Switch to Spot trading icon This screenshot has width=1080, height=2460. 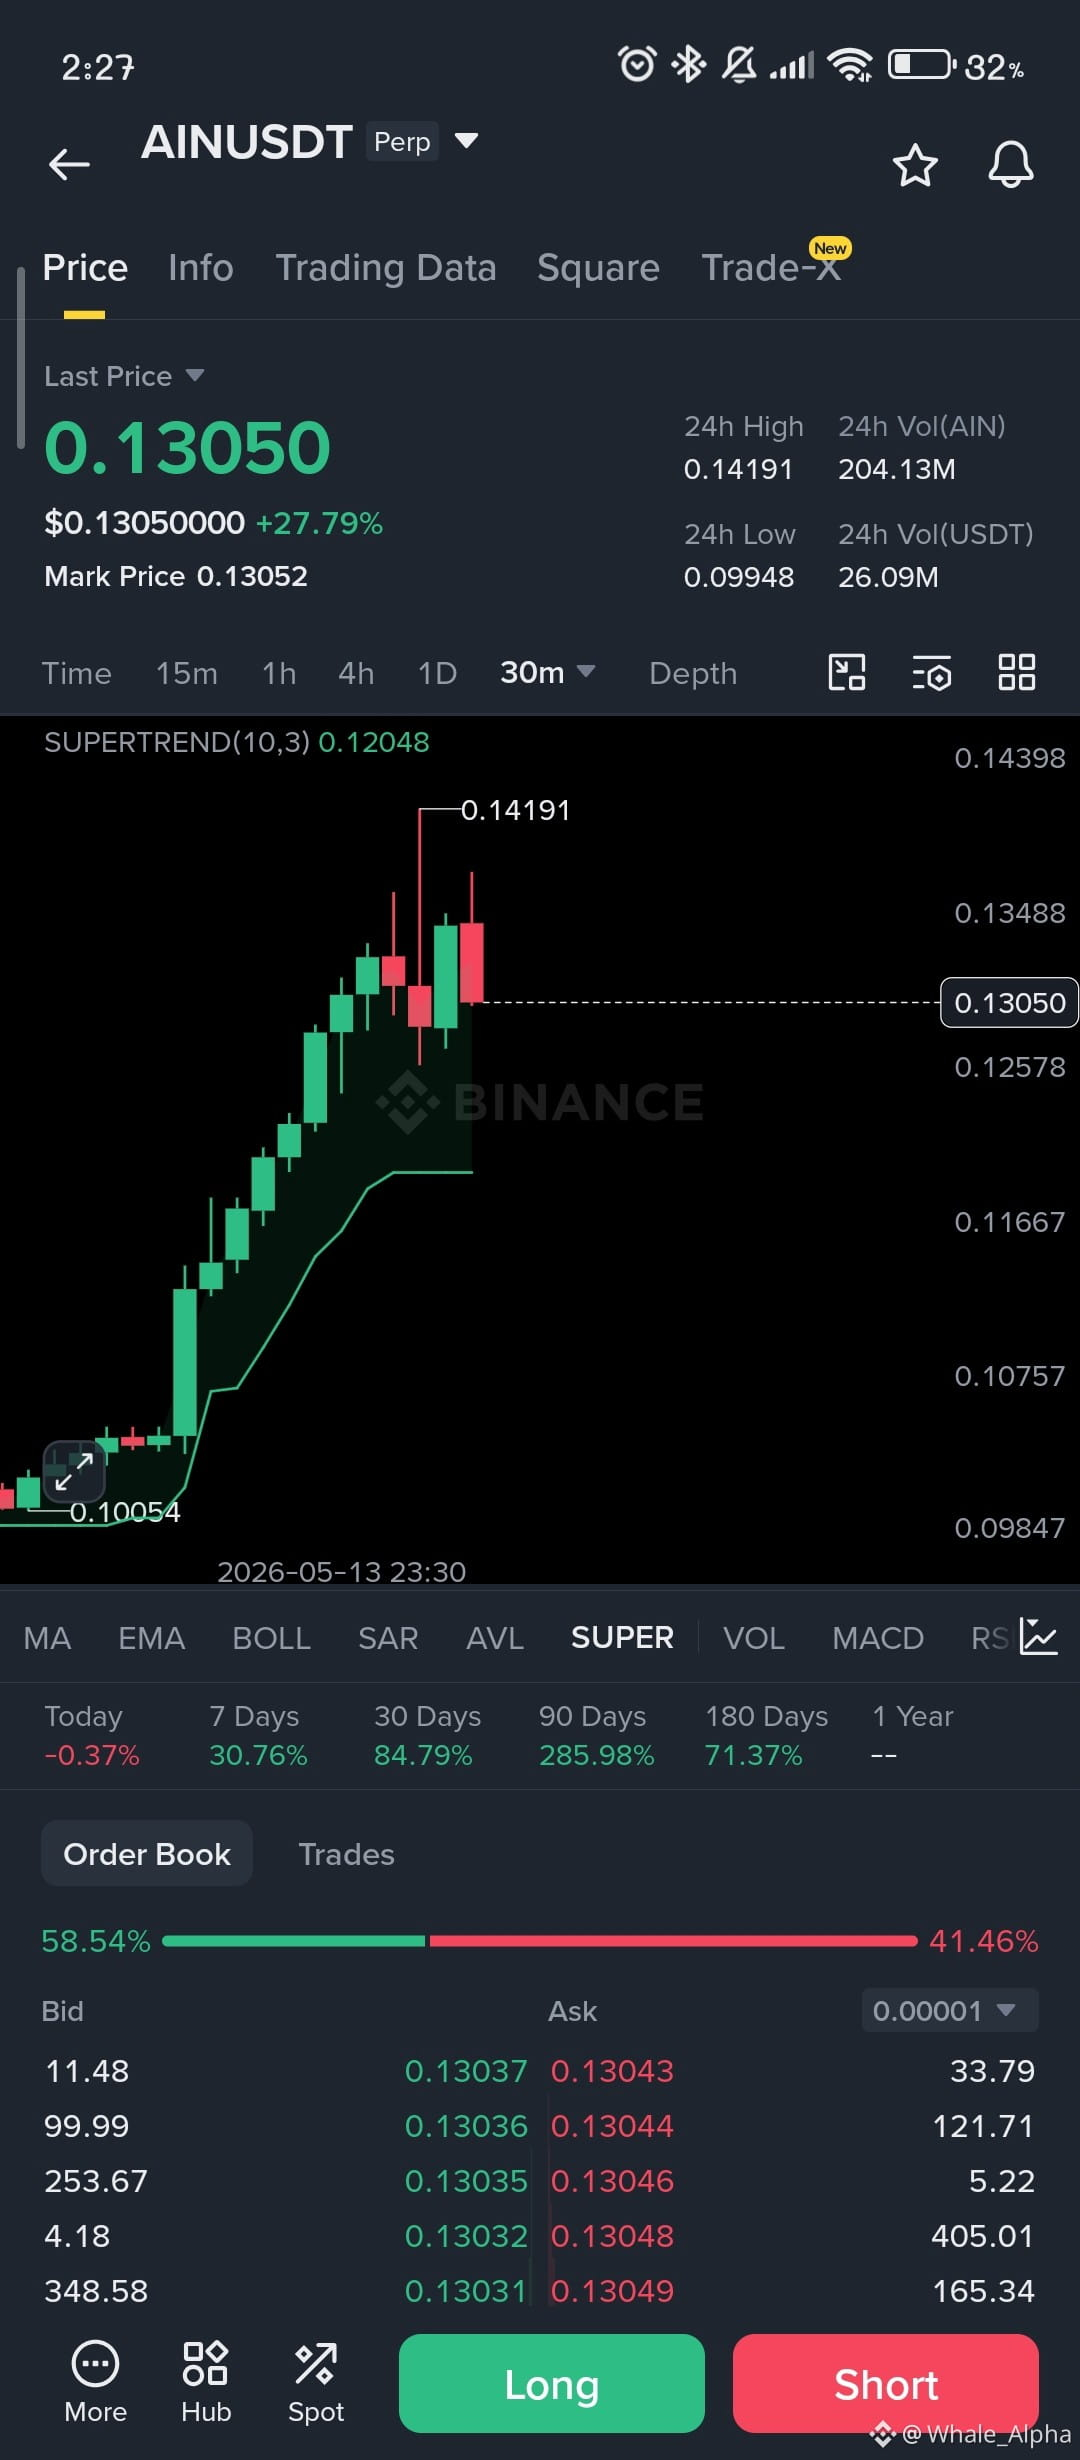[x=316, y=2383]
